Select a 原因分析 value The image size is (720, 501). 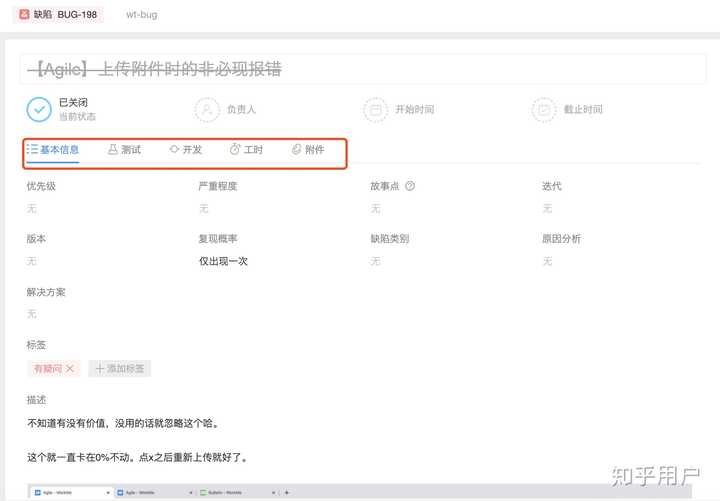click(x=547, y=261)
